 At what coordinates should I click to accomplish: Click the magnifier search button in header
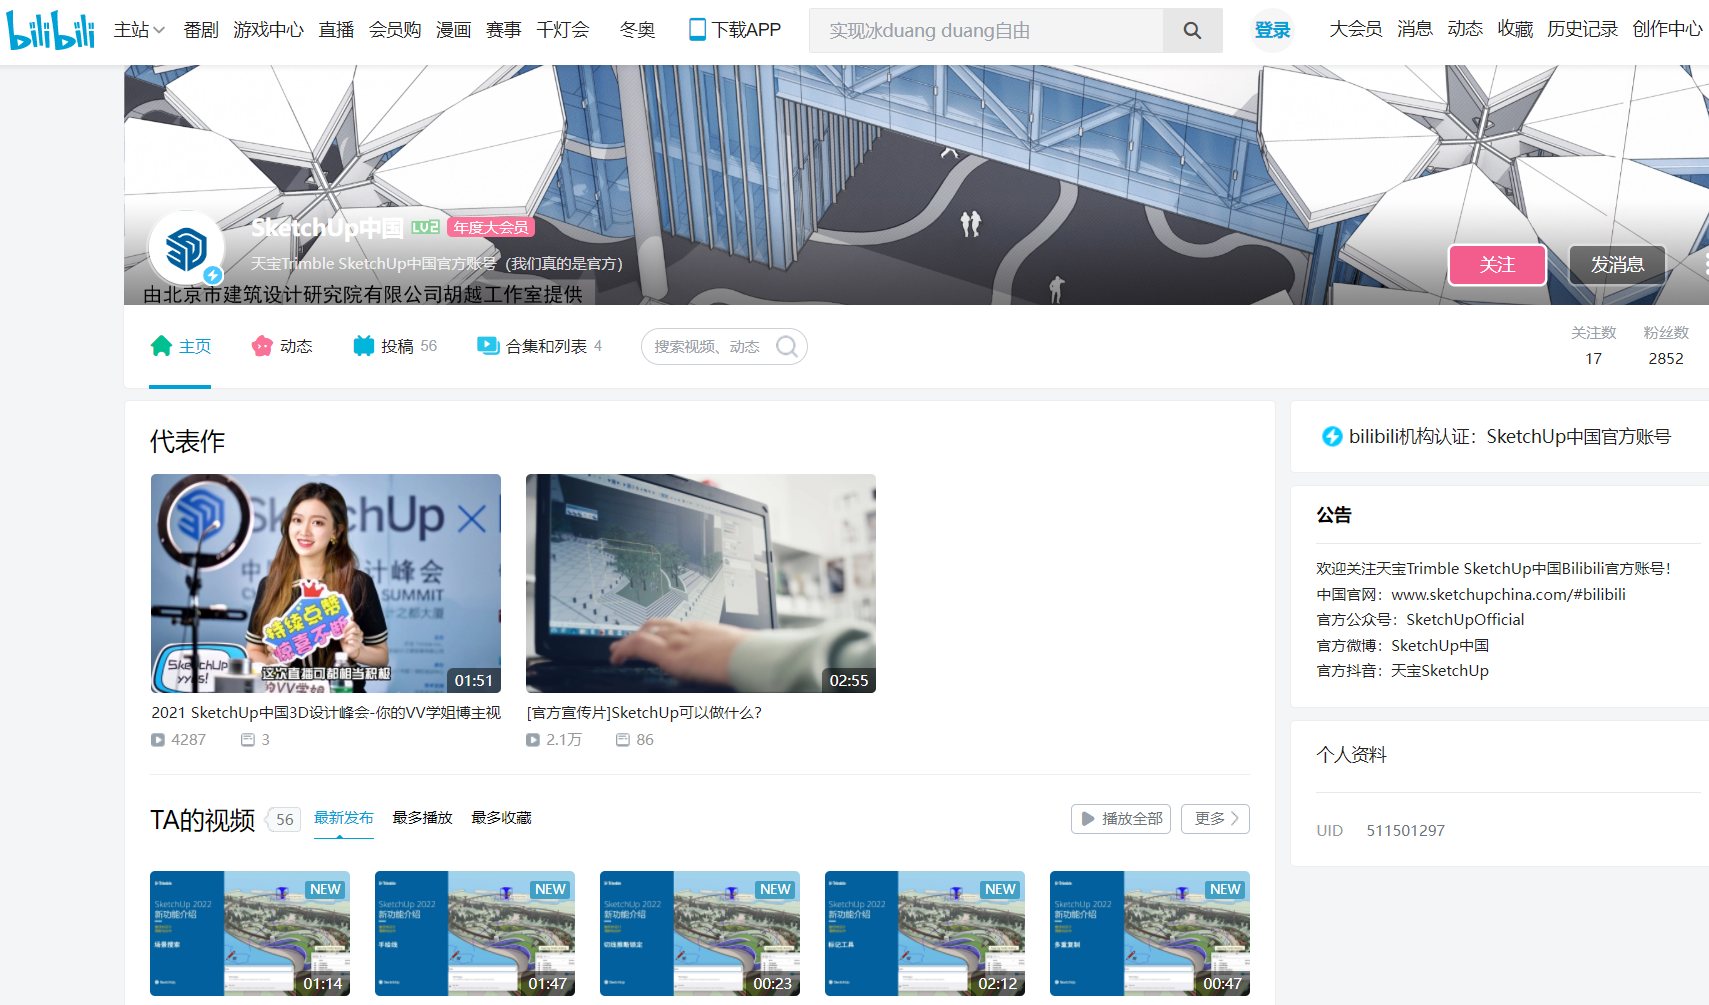[1192, 31]
